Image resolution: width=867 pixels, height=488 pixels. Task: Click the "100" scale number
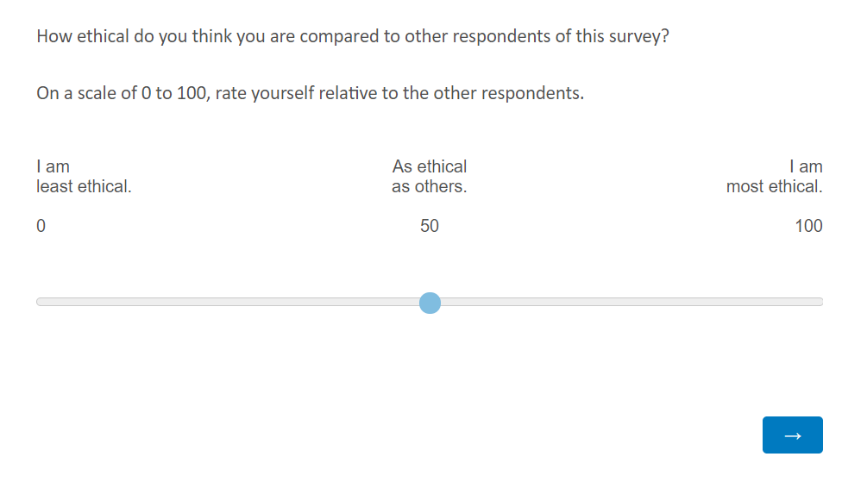click(808, 225)
